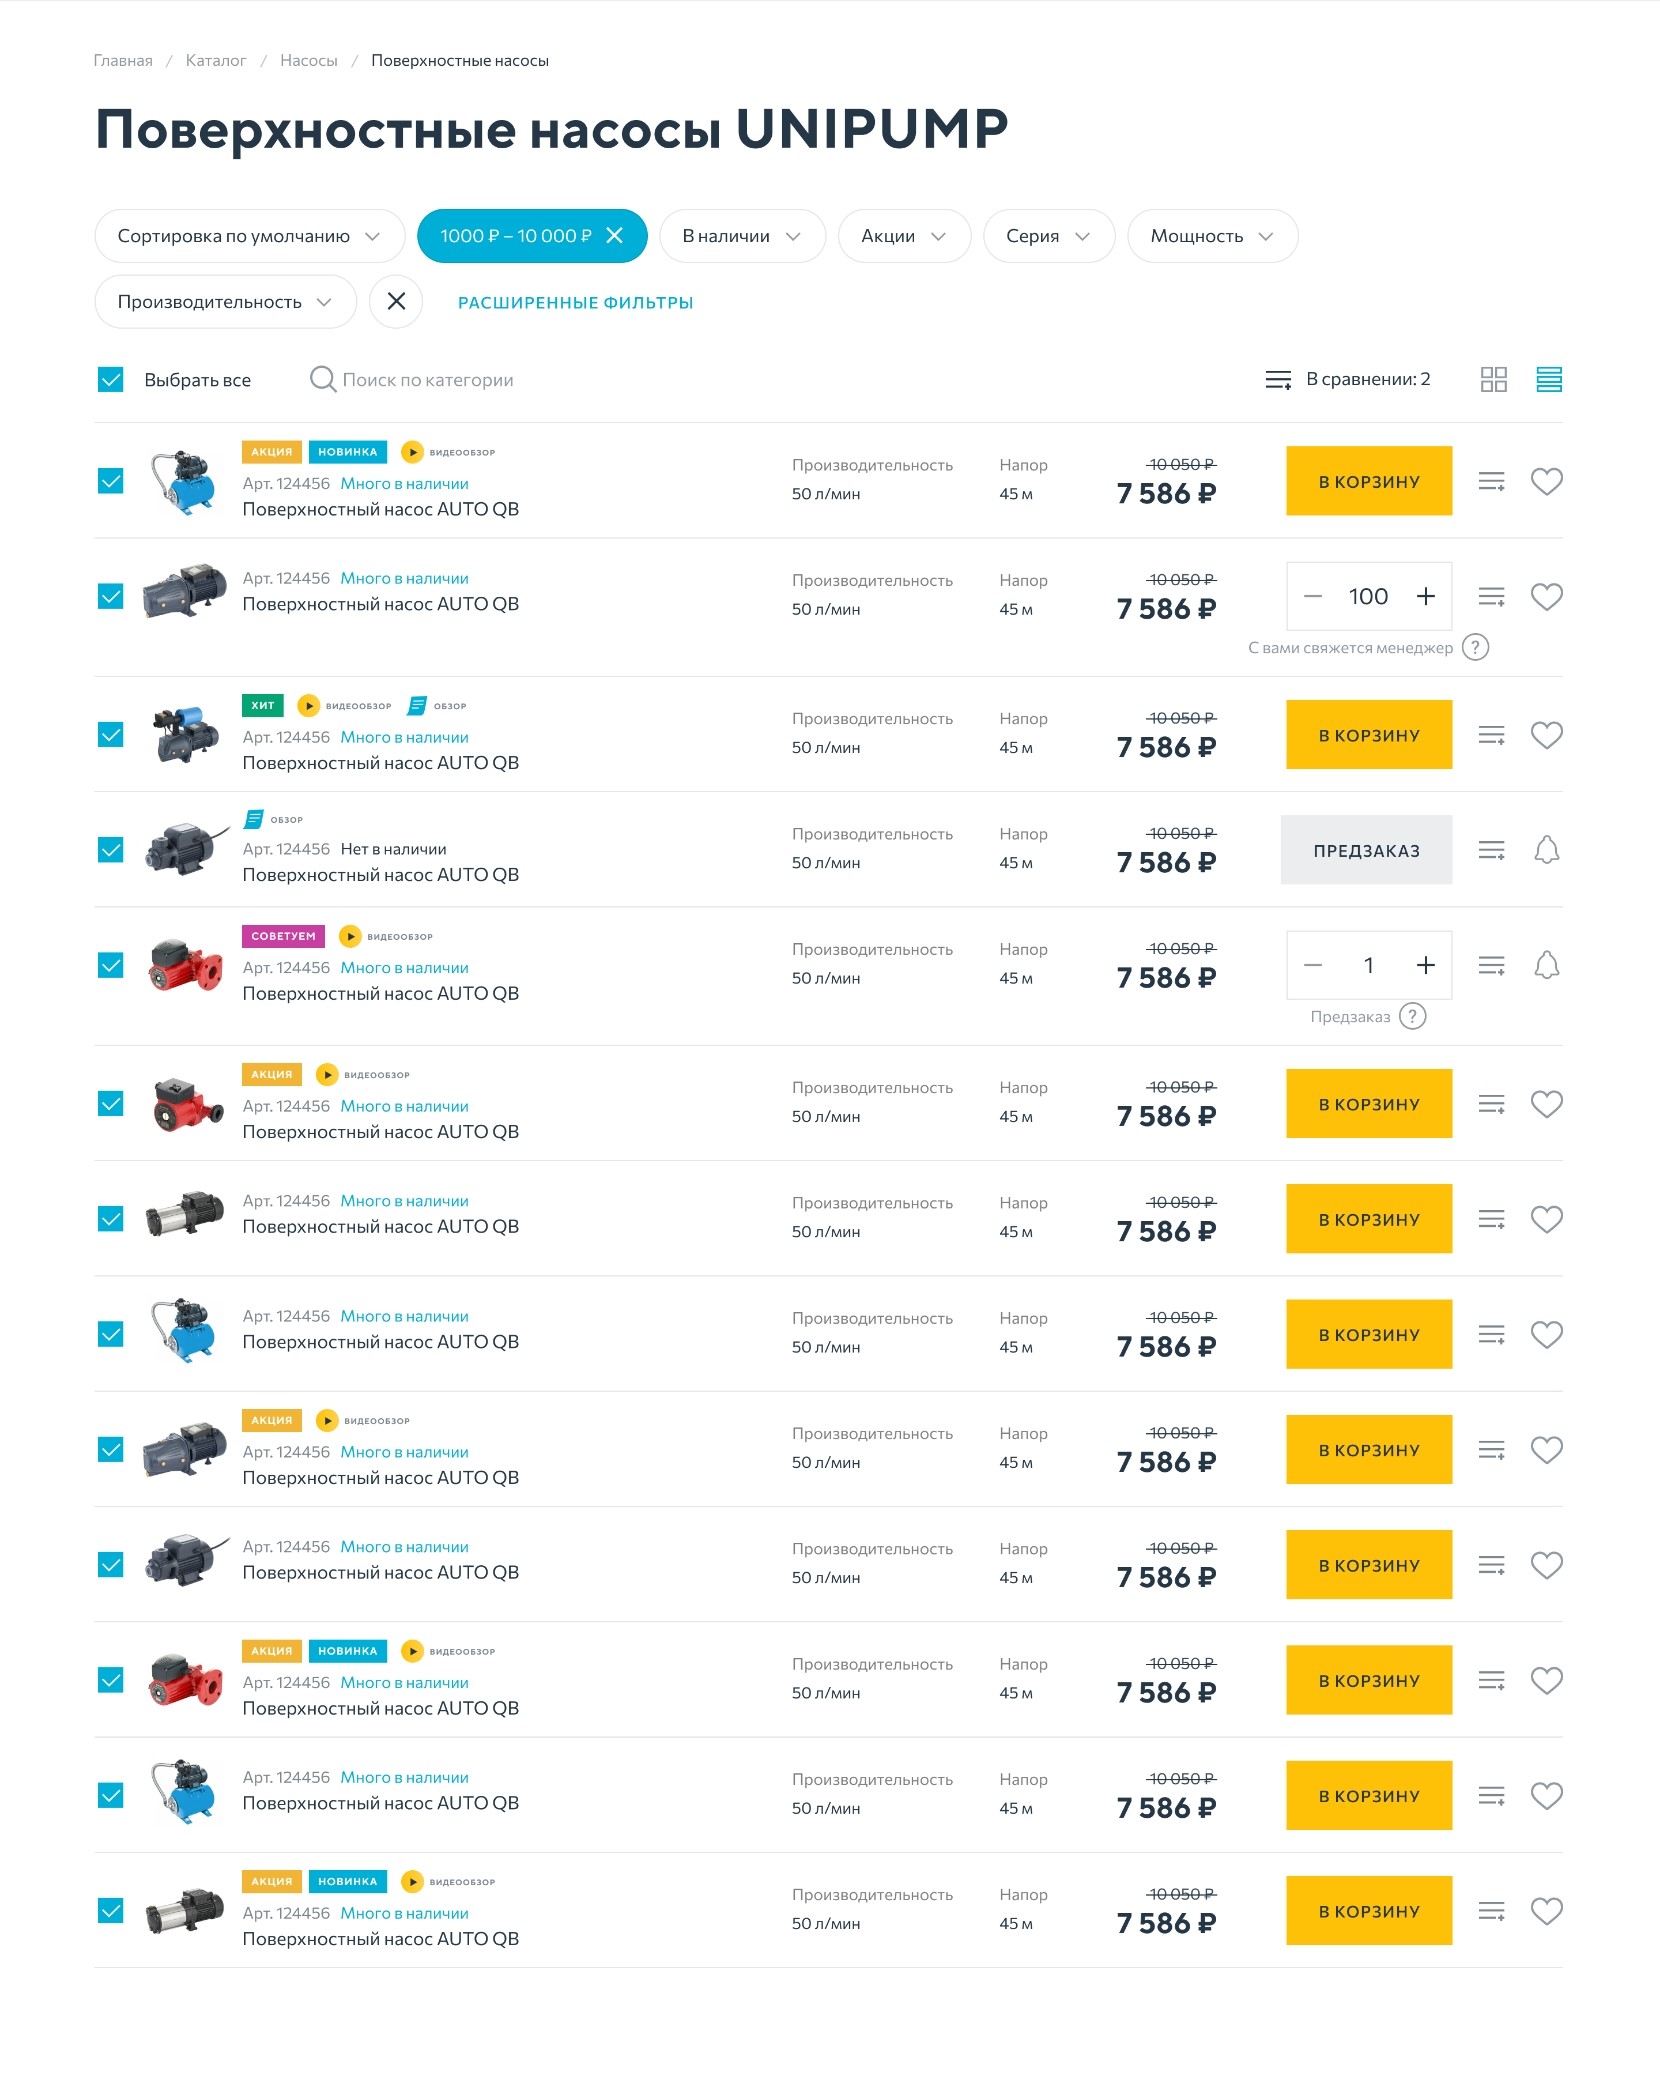Open comparison list icon in toolbar

click(1278, 380)
